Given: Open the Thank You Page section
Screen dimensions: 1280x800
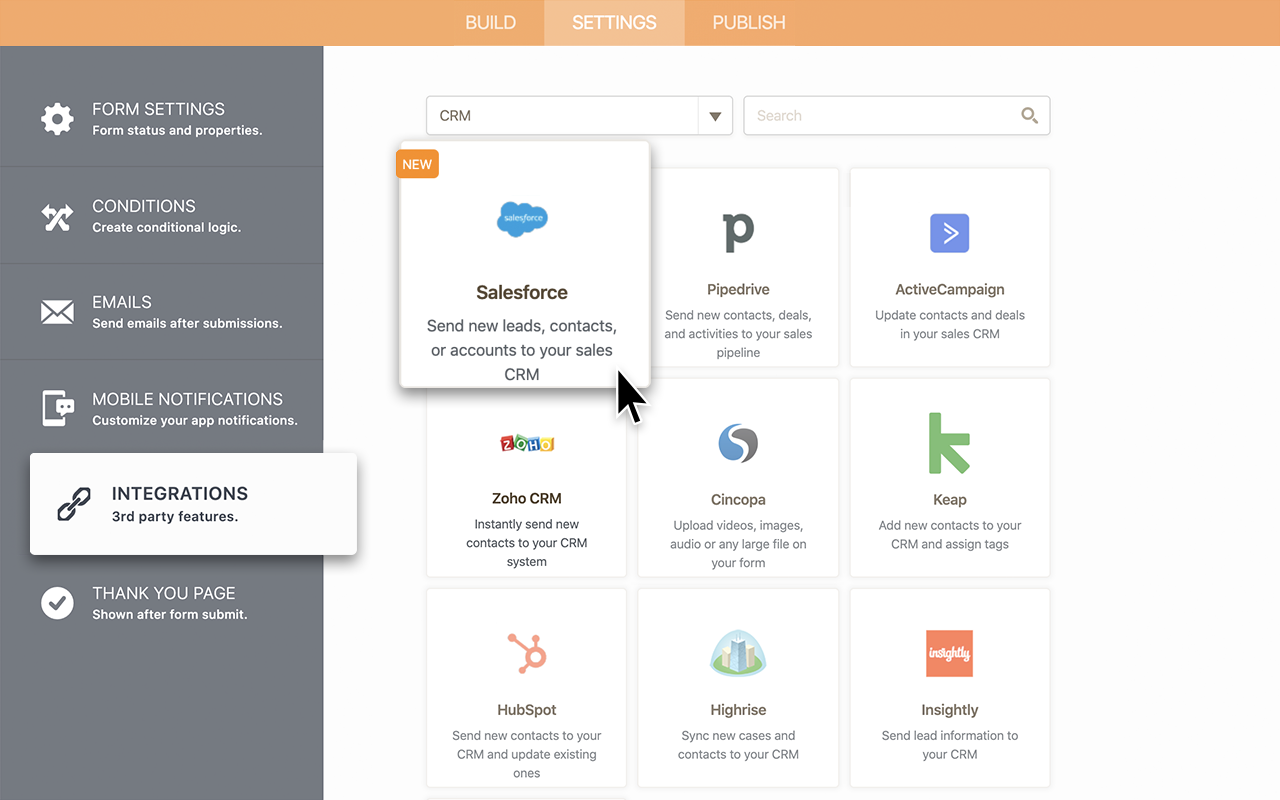Looking at the screenshot, I should [x=57, y=602].
